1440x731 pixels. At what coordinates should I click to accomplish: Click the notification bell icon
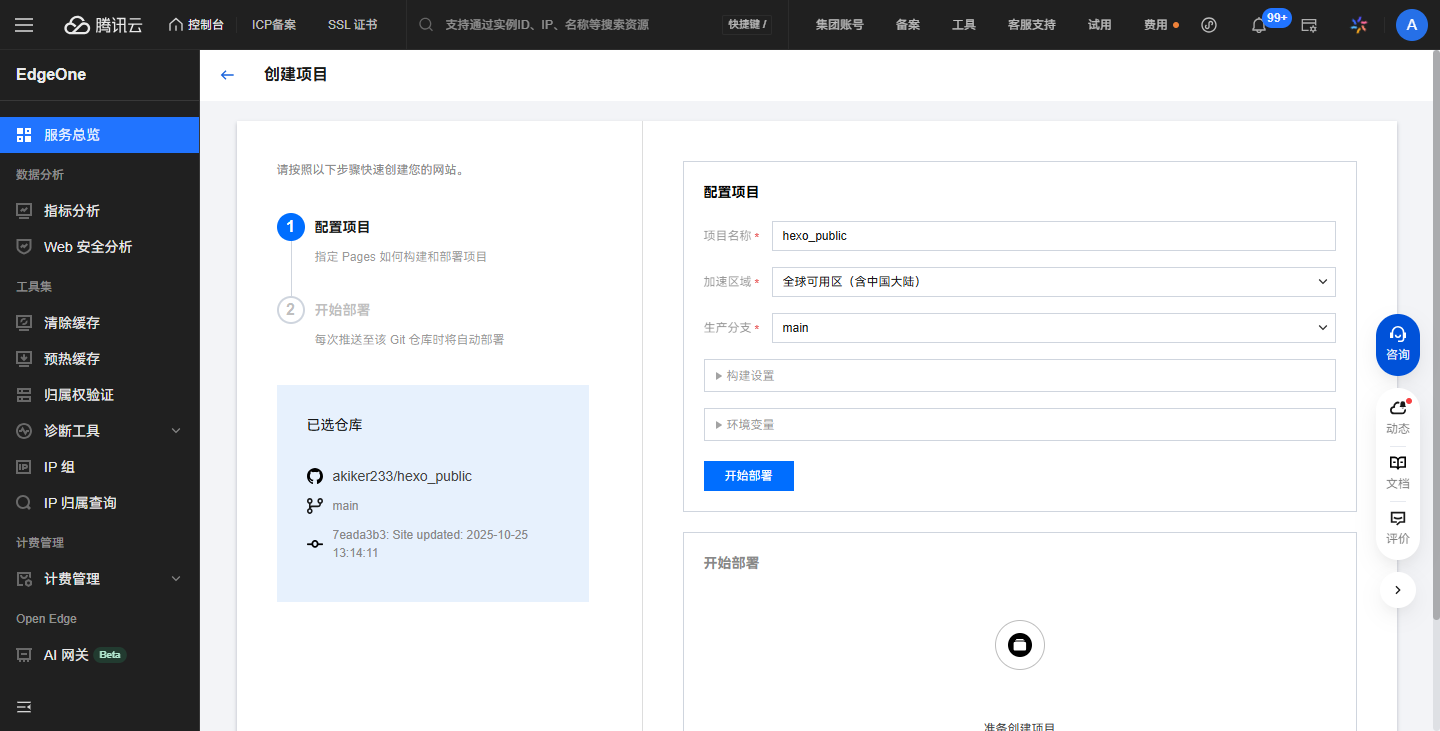1259,25
